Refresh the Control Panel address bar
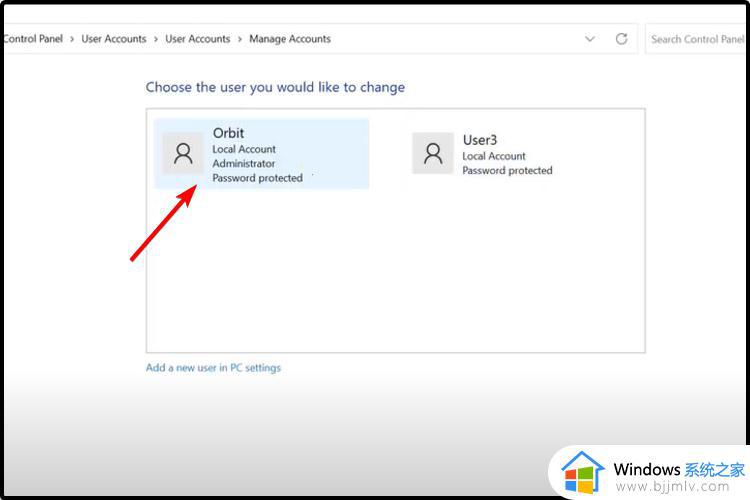This screenshot has height=500, width=750. (x=621, y=39)
